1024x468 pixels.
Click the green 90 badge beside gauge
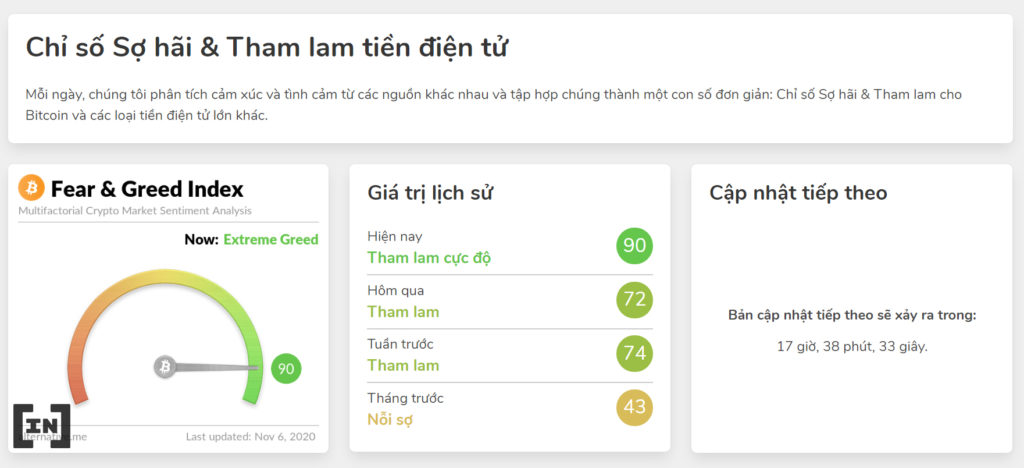(x=286, y=369)
